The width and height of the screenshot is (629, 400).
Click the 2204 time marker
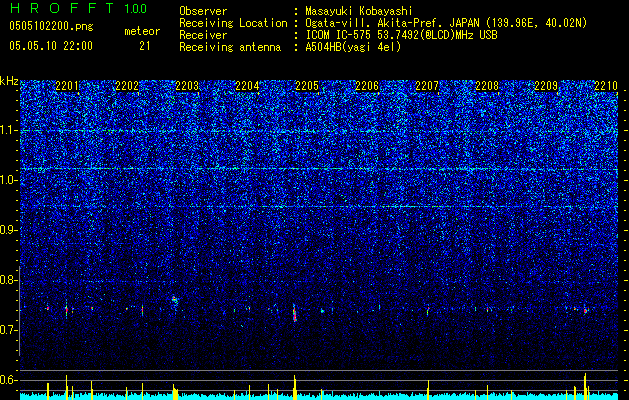point(247,86)
